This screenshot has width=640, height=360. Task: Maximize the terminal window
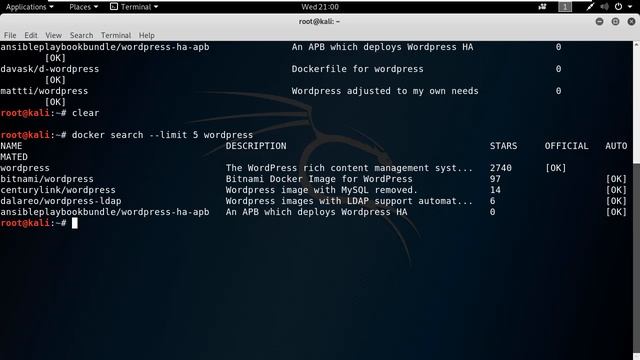615,22
